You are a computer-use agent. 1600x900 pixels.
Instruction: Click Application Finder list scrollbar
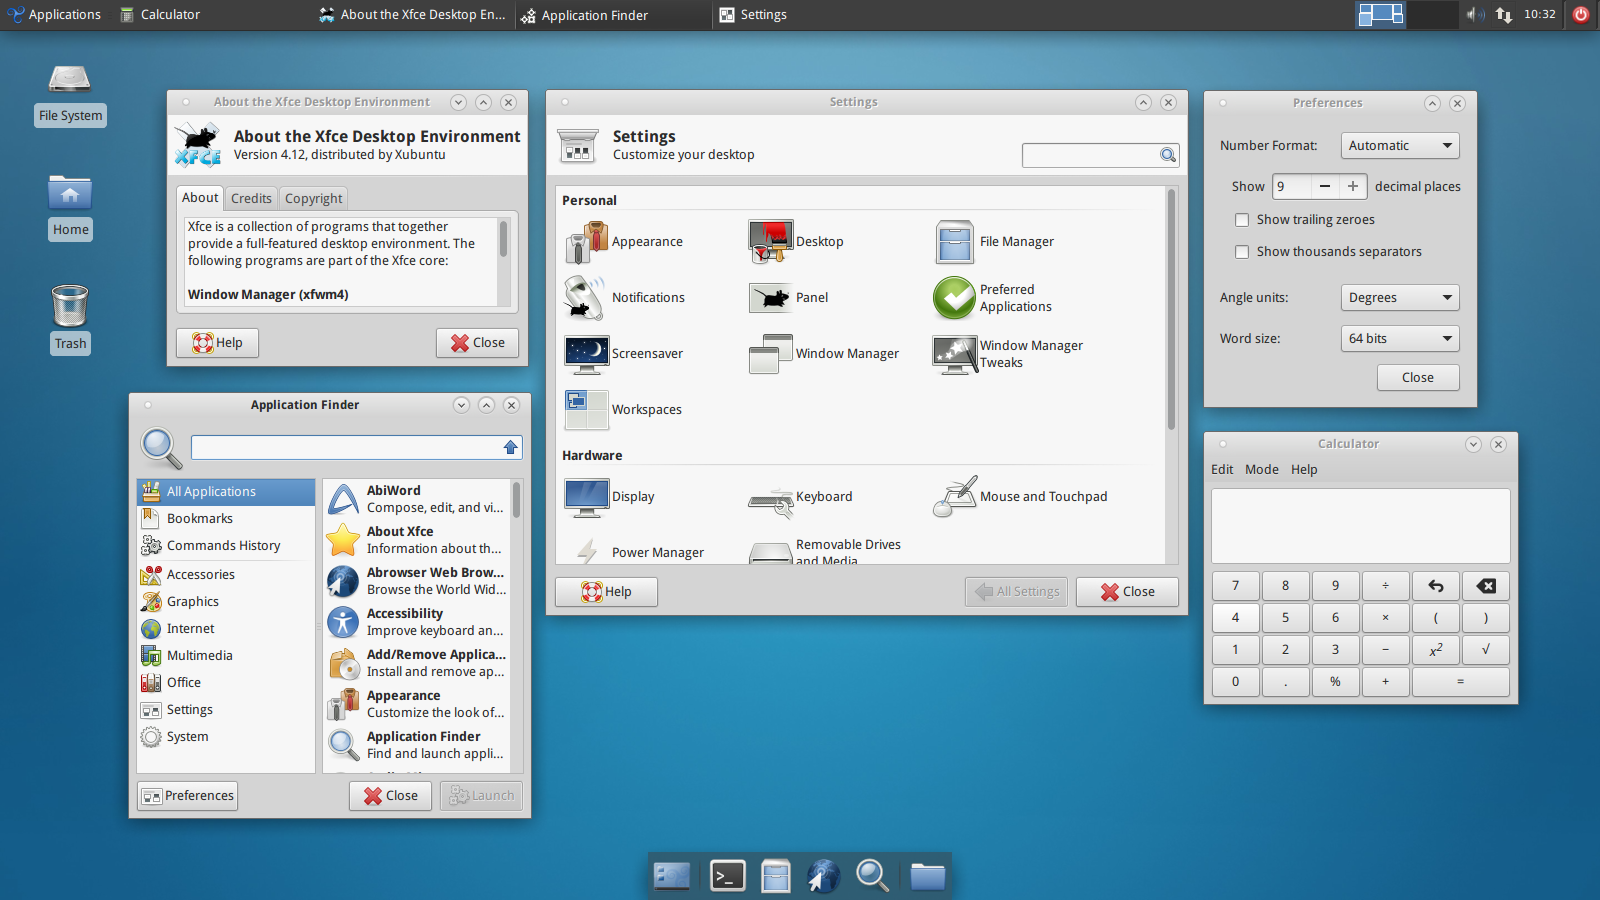tap(517, 499)
